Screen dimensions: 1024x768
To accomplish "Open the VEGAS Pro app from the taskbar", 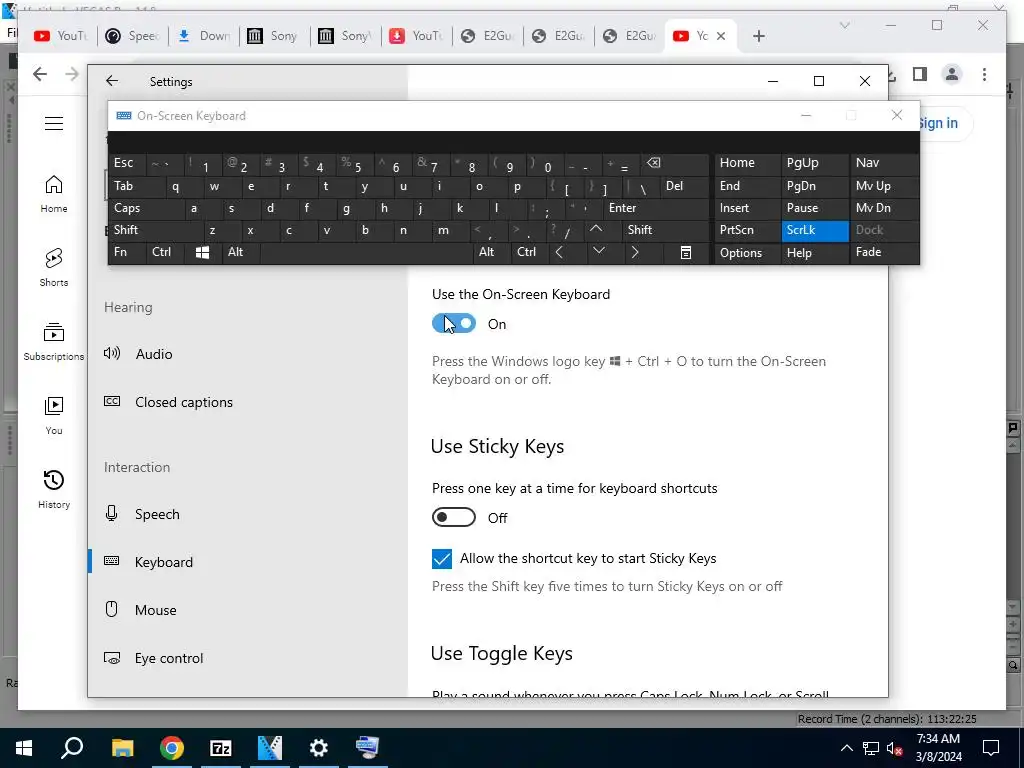I will 270,748.
